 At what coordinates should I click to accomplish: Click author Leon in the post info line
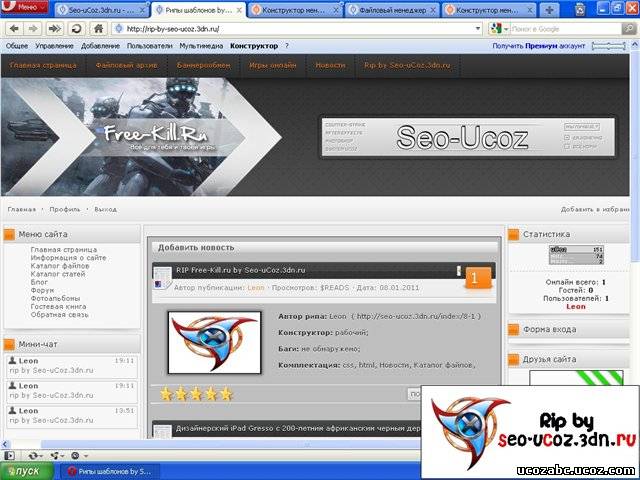tap(256, 288)
